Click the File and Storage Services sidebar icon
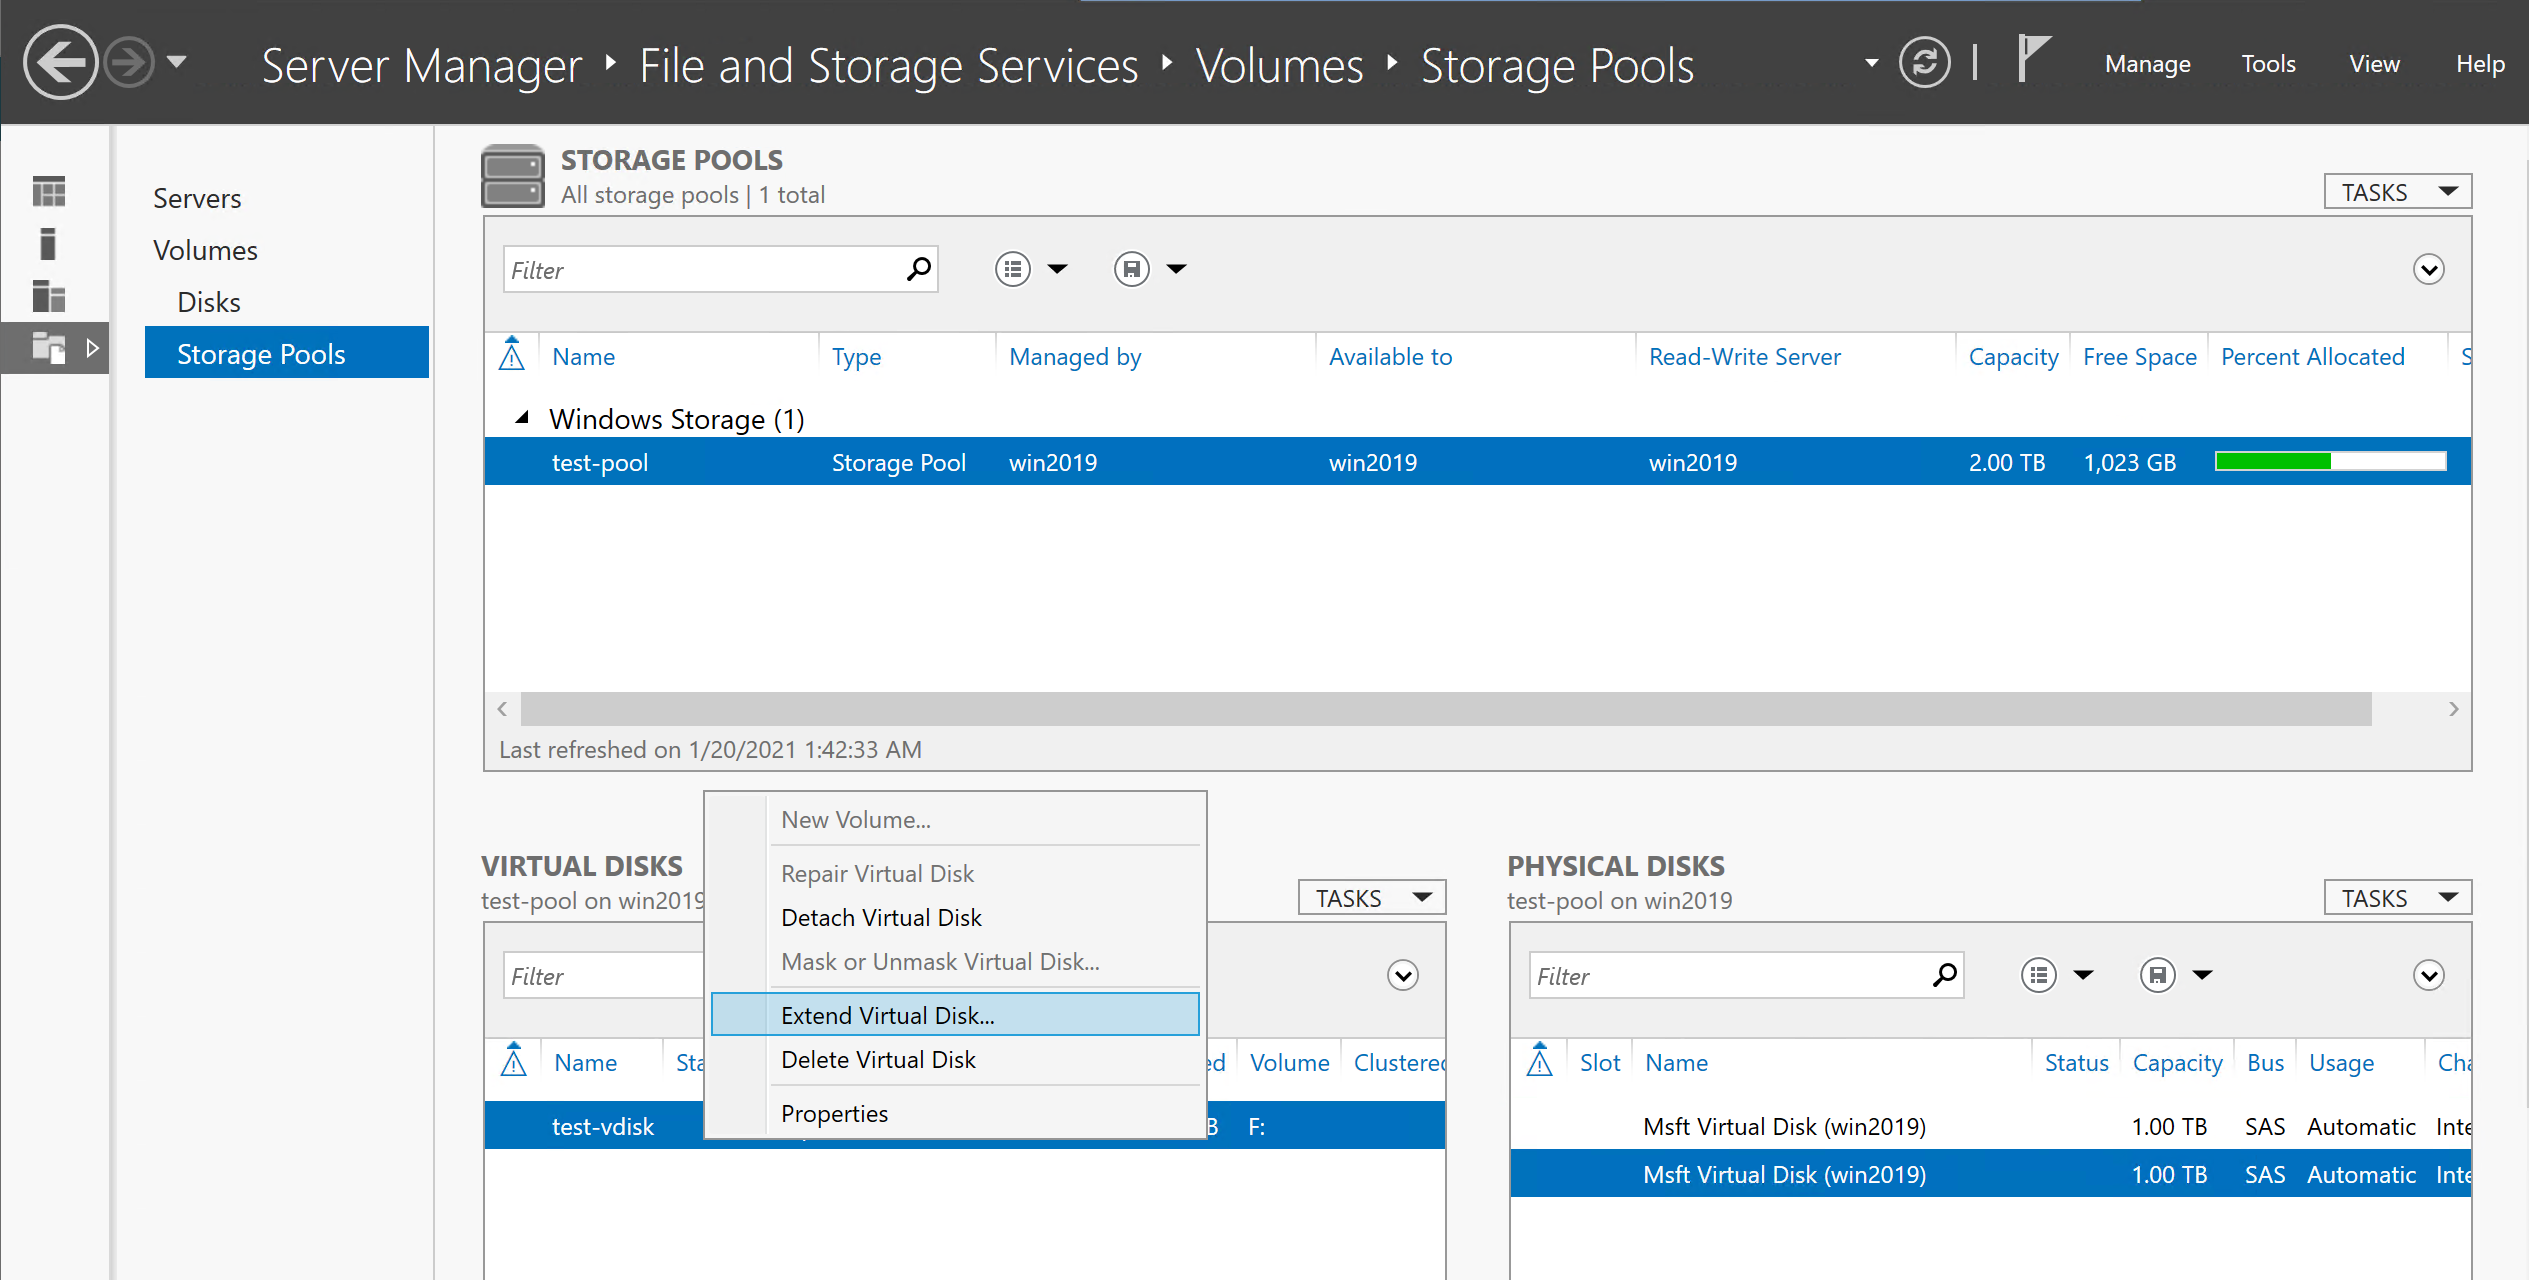 click(48, 348)
